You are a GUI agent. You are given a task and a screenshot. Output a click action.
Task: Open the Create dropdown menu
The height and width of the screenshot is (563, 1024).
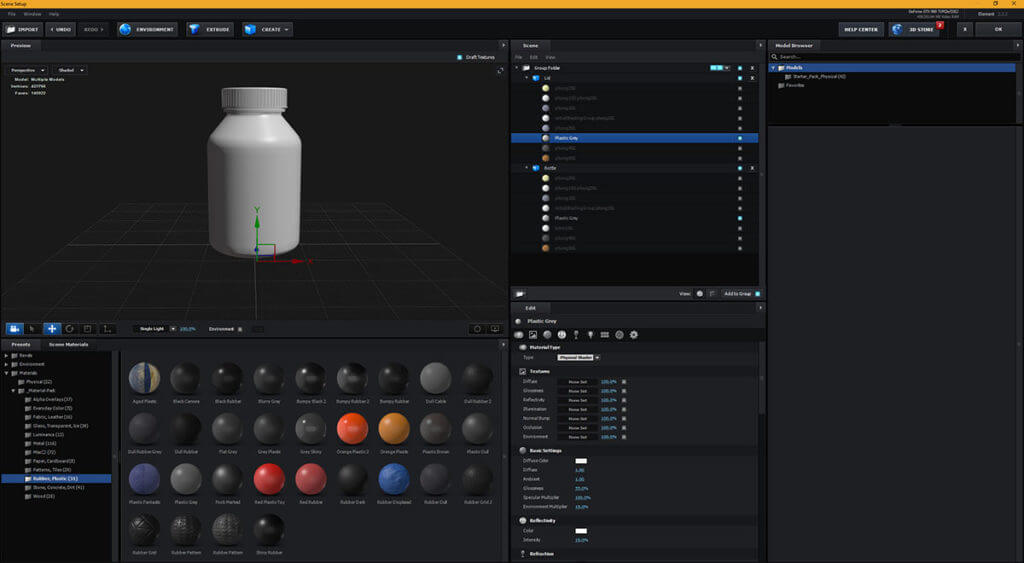[268, 29]
